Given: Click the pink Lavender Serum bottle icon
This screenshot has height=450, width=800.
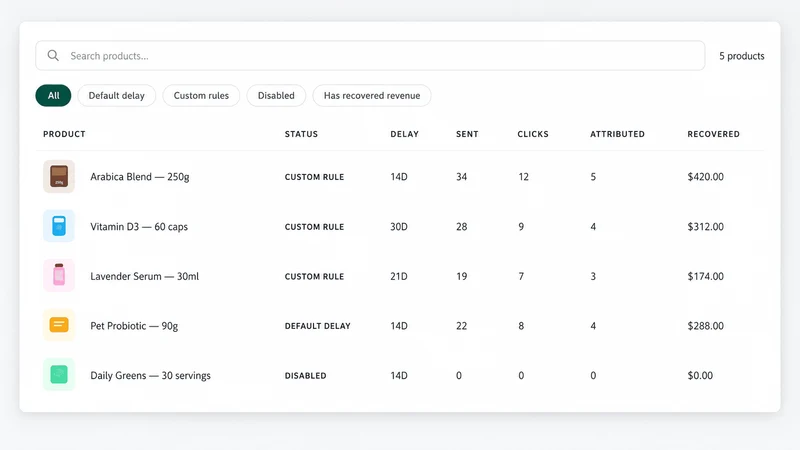Looking at the screenshot, I should [59, 276].
